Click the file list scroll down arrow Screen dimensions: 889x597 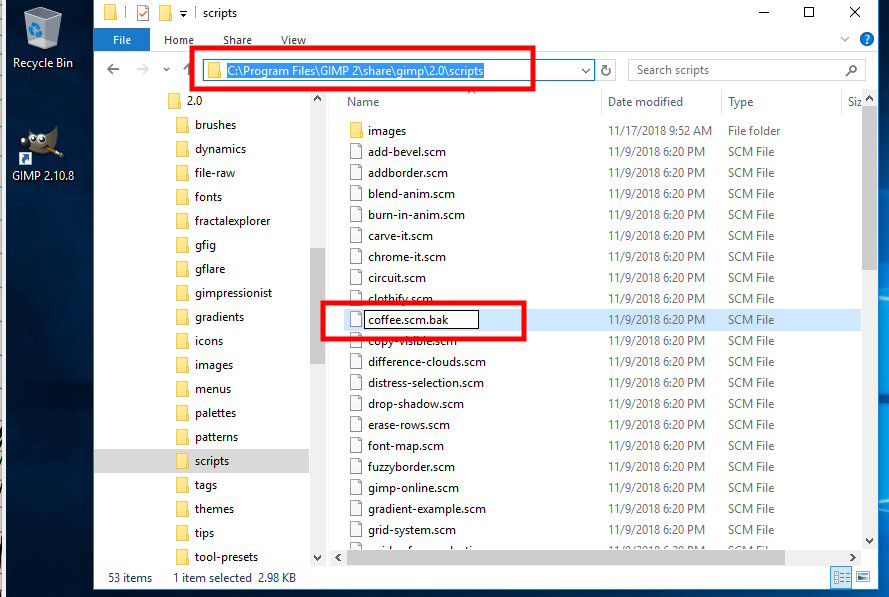[869, 541]
